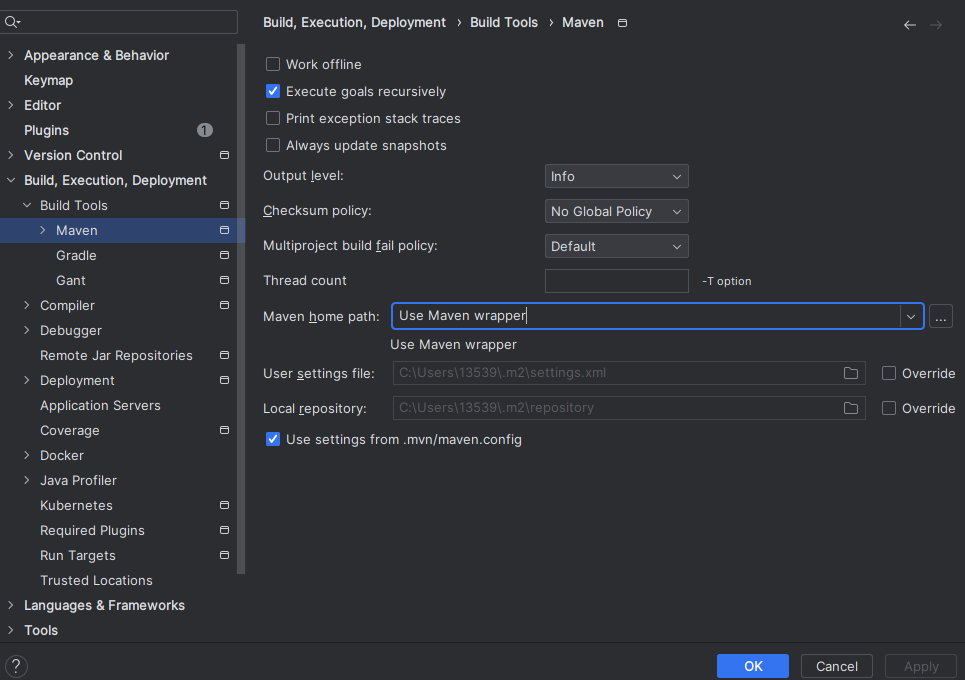Open the Output level dropdown
The height and width of the screenshot is (680, 965).
pos(617,176)
